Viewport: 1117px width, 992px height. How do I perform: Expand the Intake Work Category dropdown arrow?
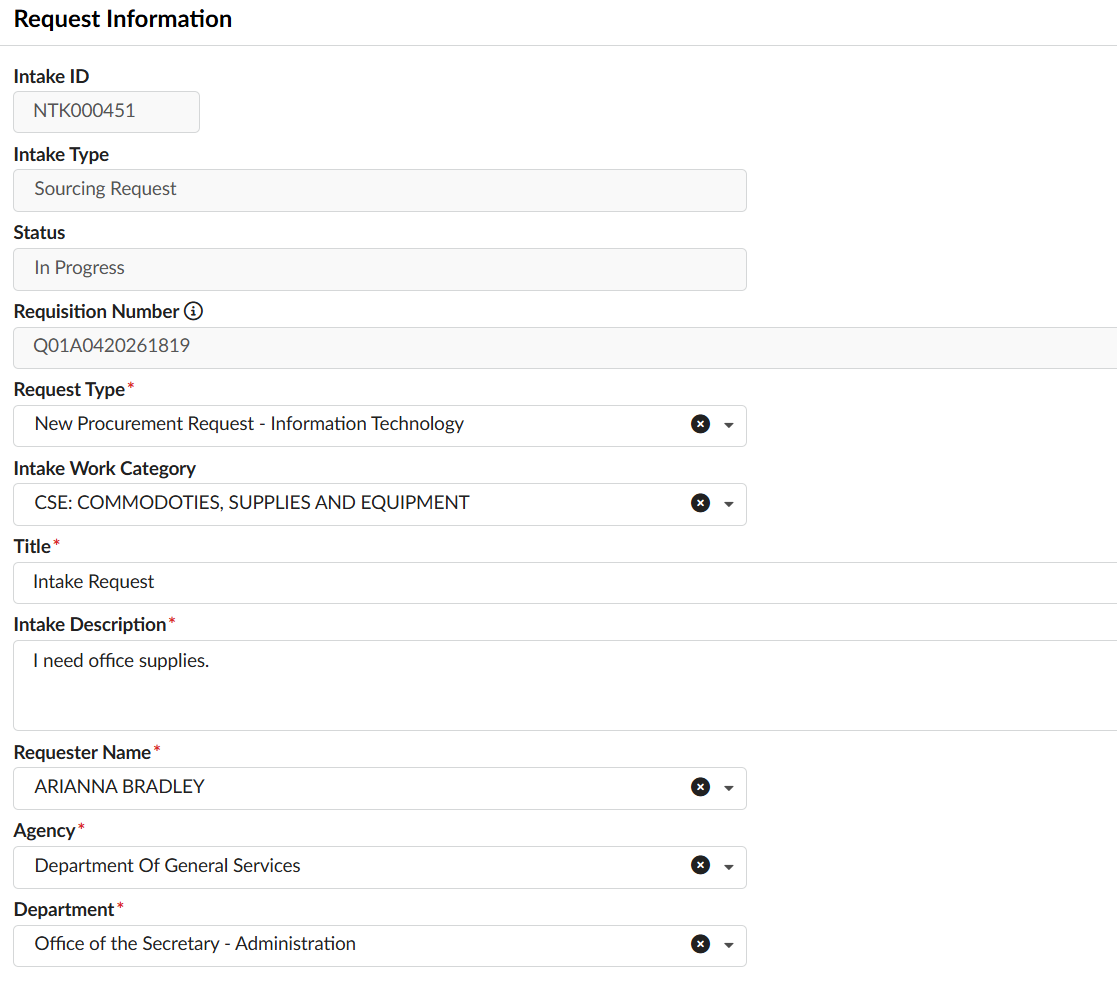pyautogui.click(x=729, y=504)
